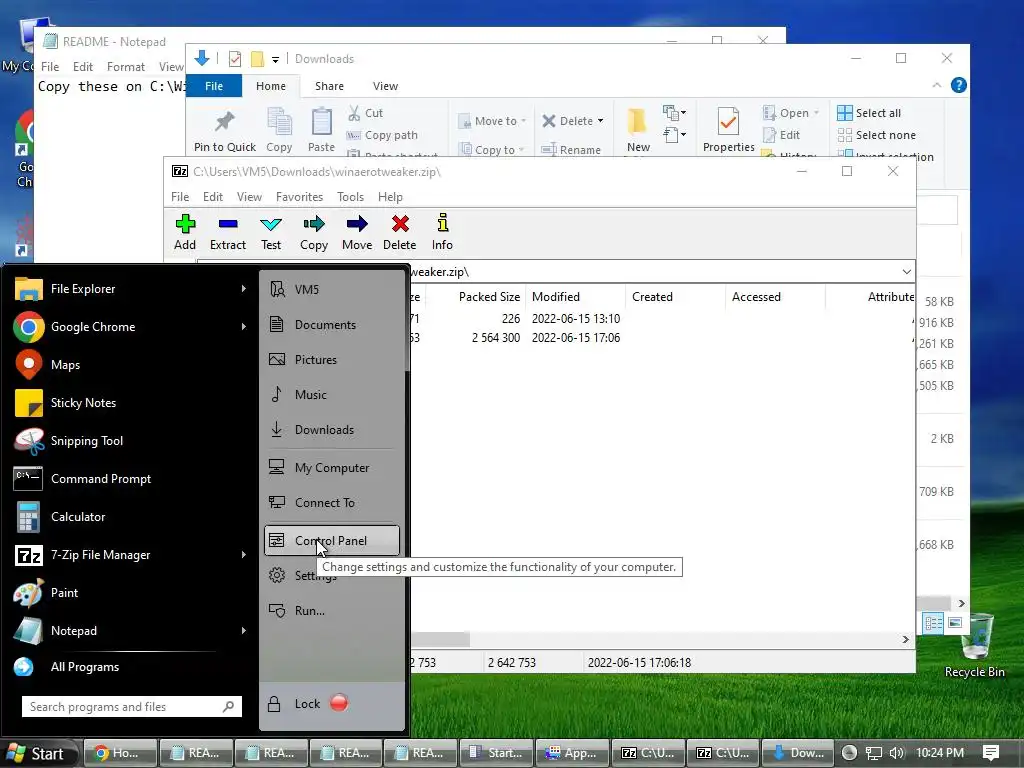This screenshot has width=1024, height=768.
Task: Open the Run dialog from Start menu
Action: click(332, 611)
